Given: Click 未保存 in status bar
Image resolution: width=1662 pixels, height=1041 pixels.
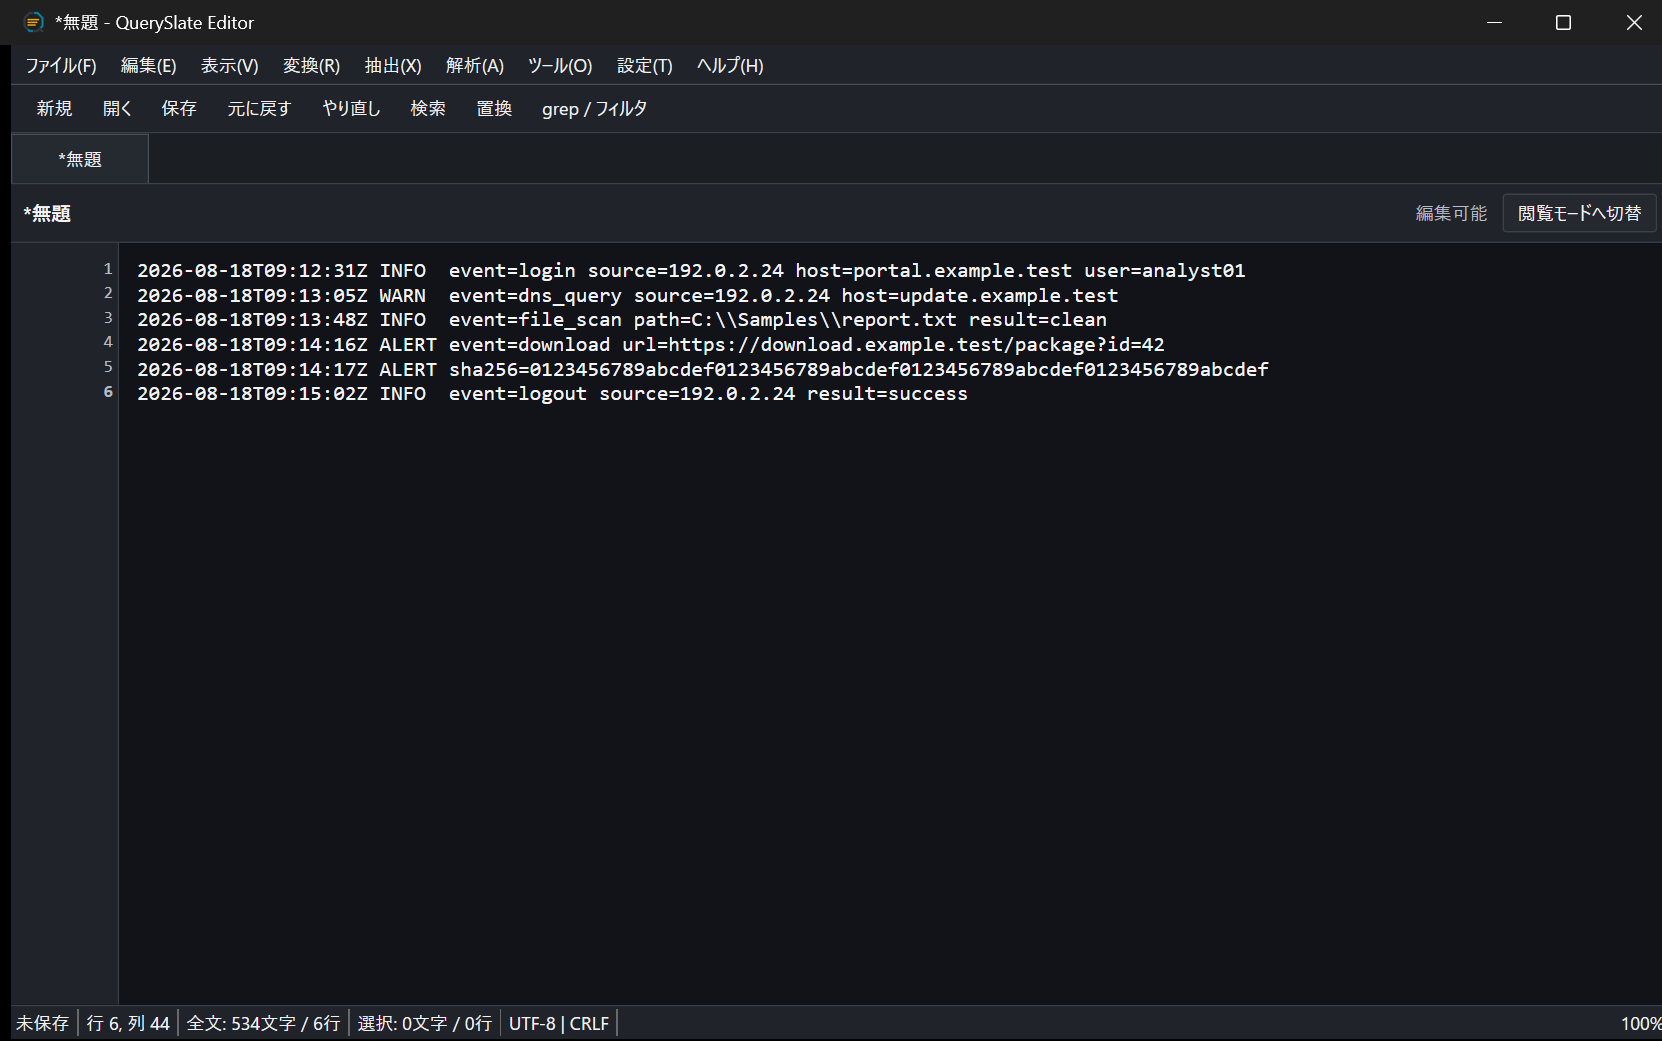Looking at the screenshot, I should (x=43, y=1024).
